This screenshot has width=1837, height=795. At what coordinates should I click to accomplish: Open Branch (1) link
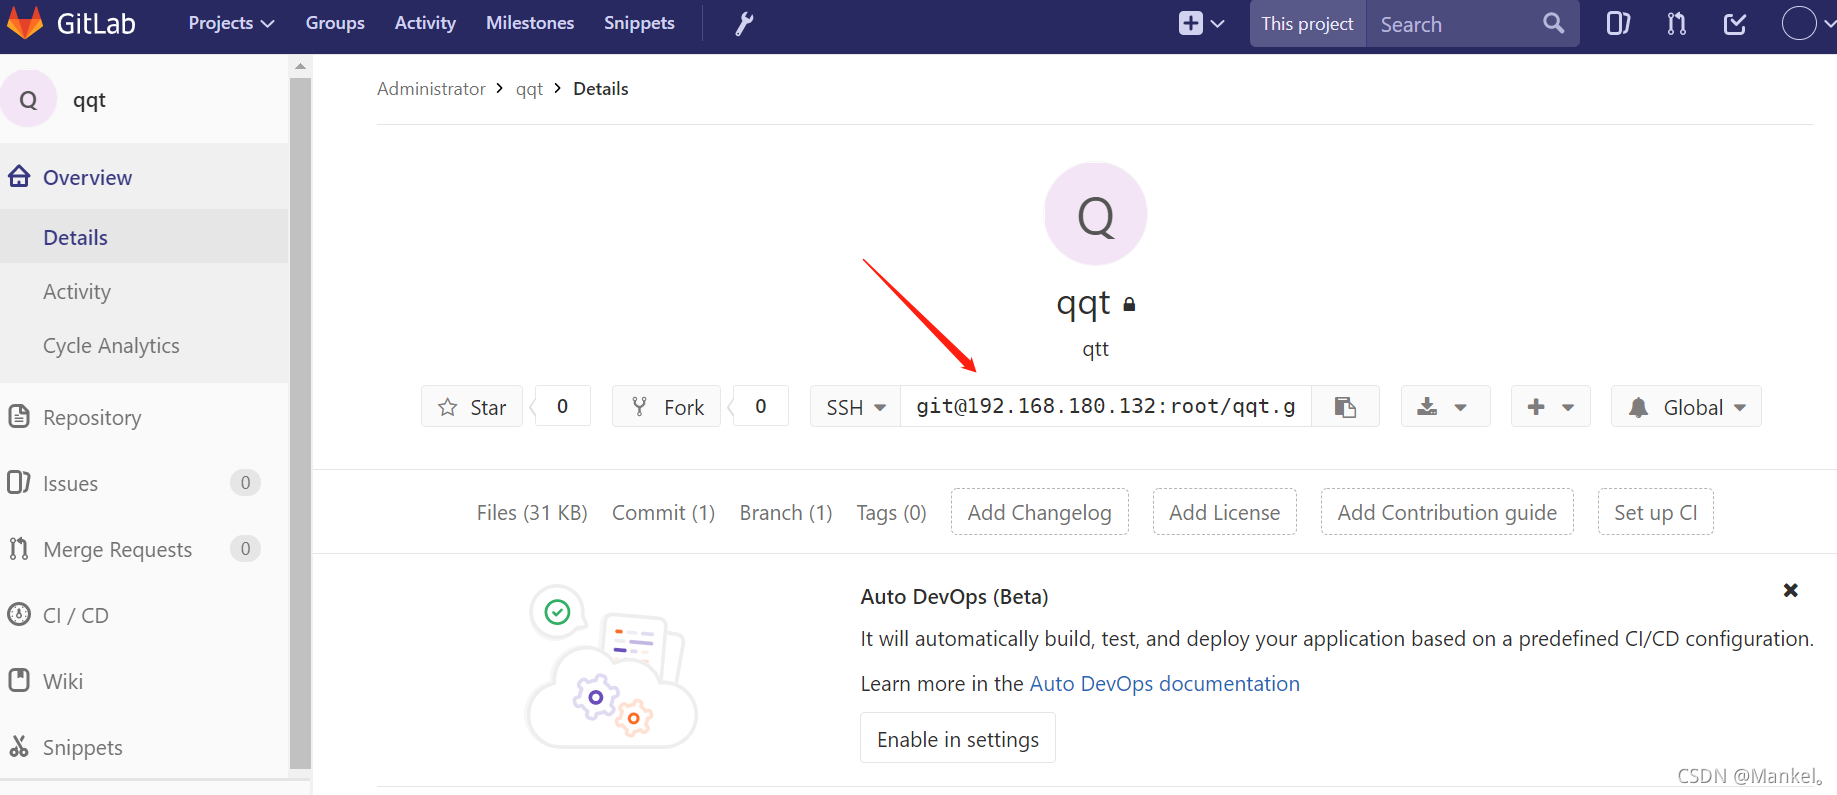pos(786,512)
